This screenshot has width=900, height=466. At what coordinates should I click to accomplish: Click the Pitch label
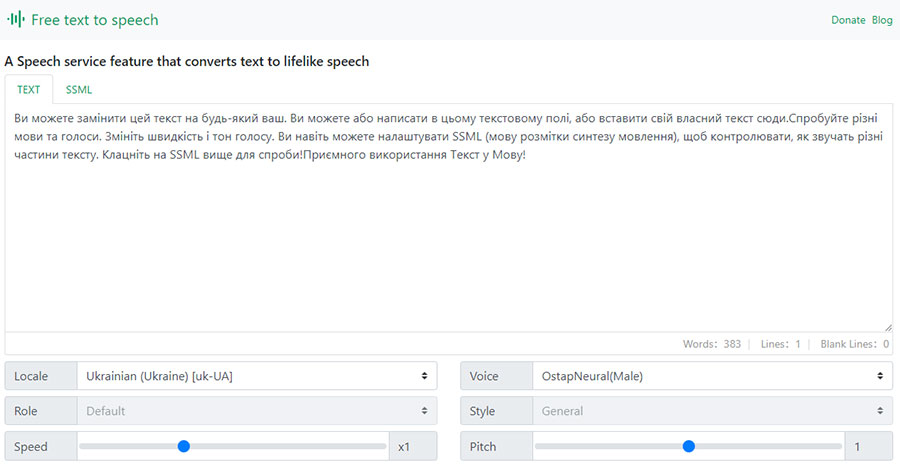coord(497,446)
